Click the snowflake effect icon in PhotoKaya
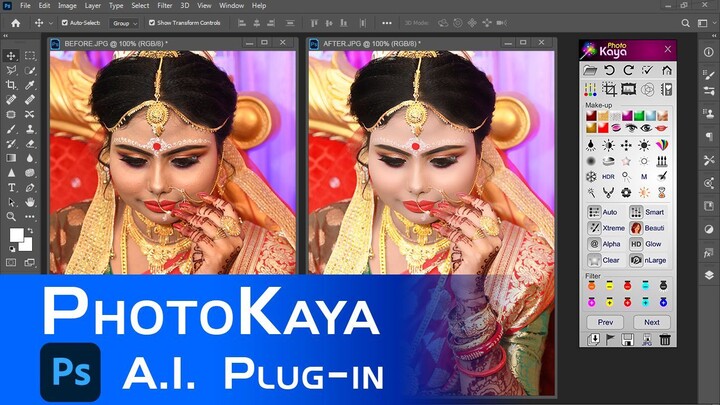Image resolution: width=720 pixels, height=405 pixels. 591,176
